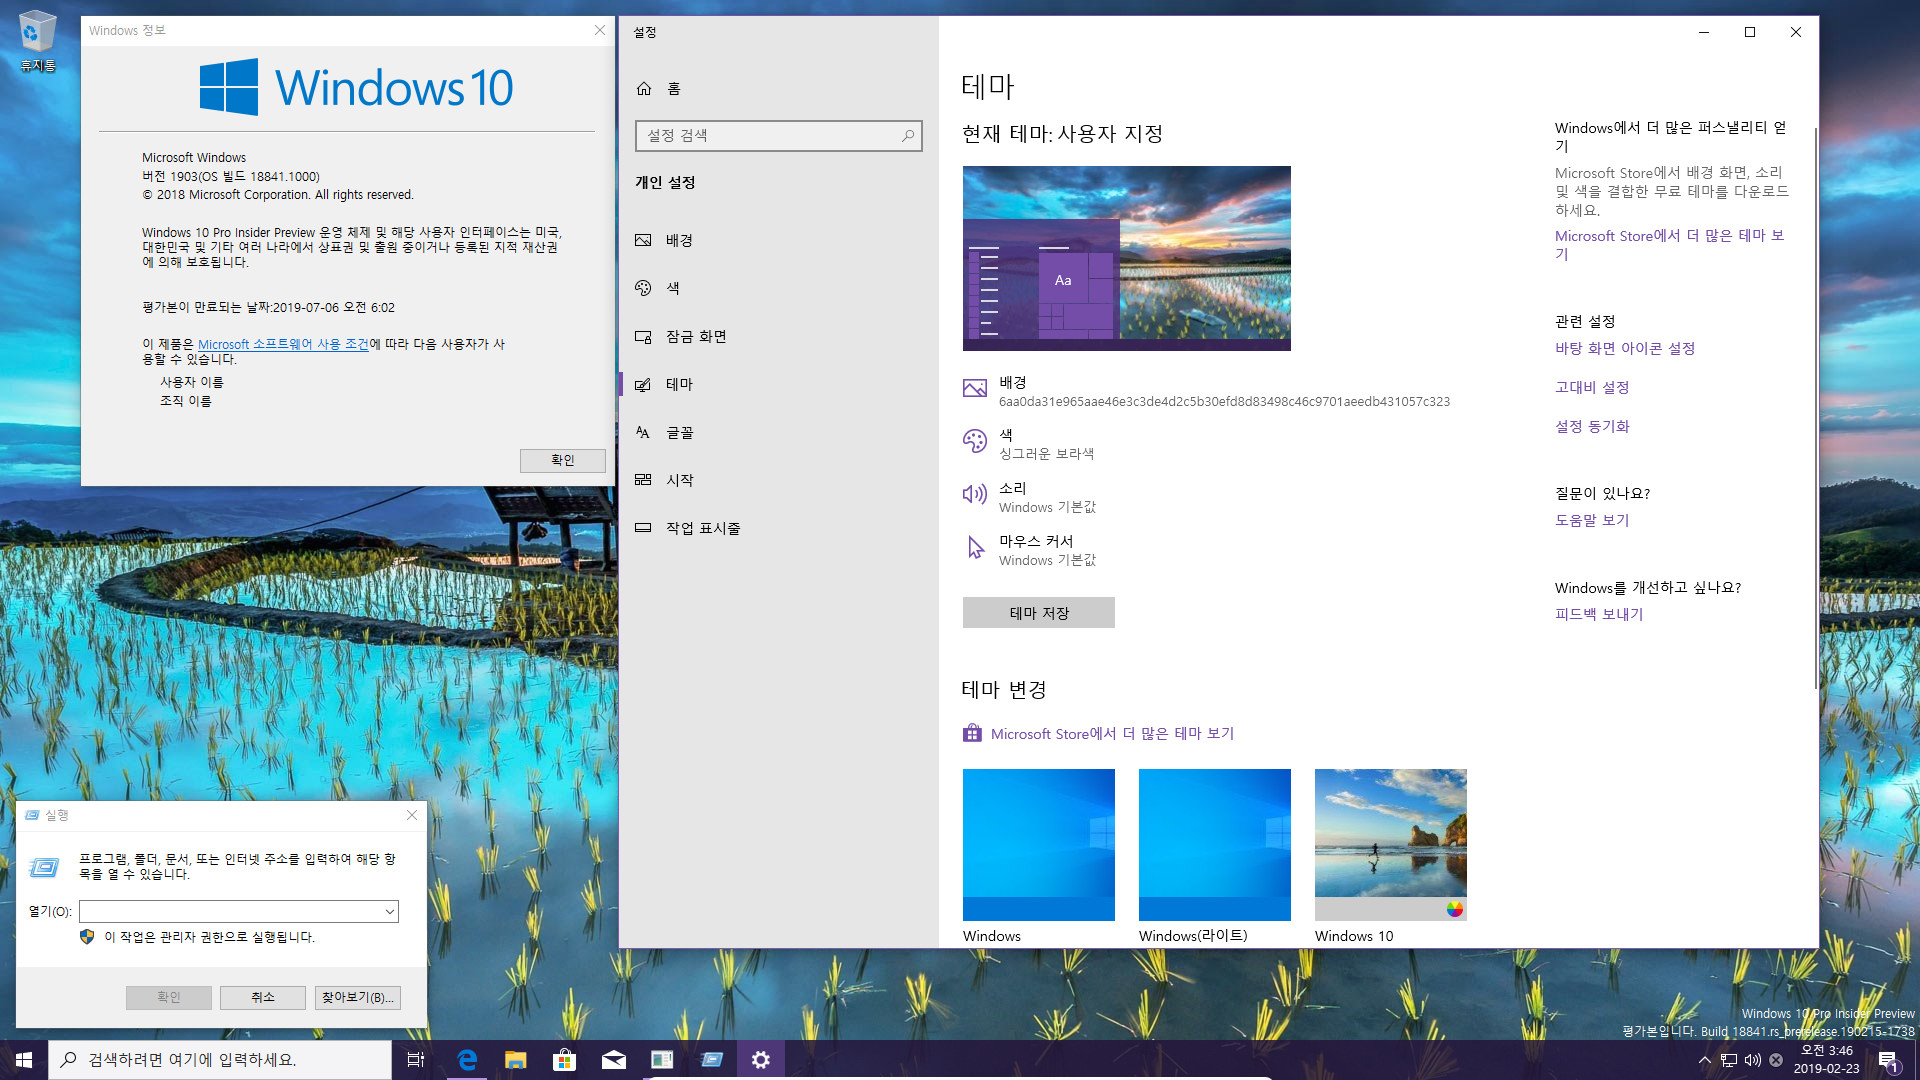Click 취소 button in Run dialog

262,997
